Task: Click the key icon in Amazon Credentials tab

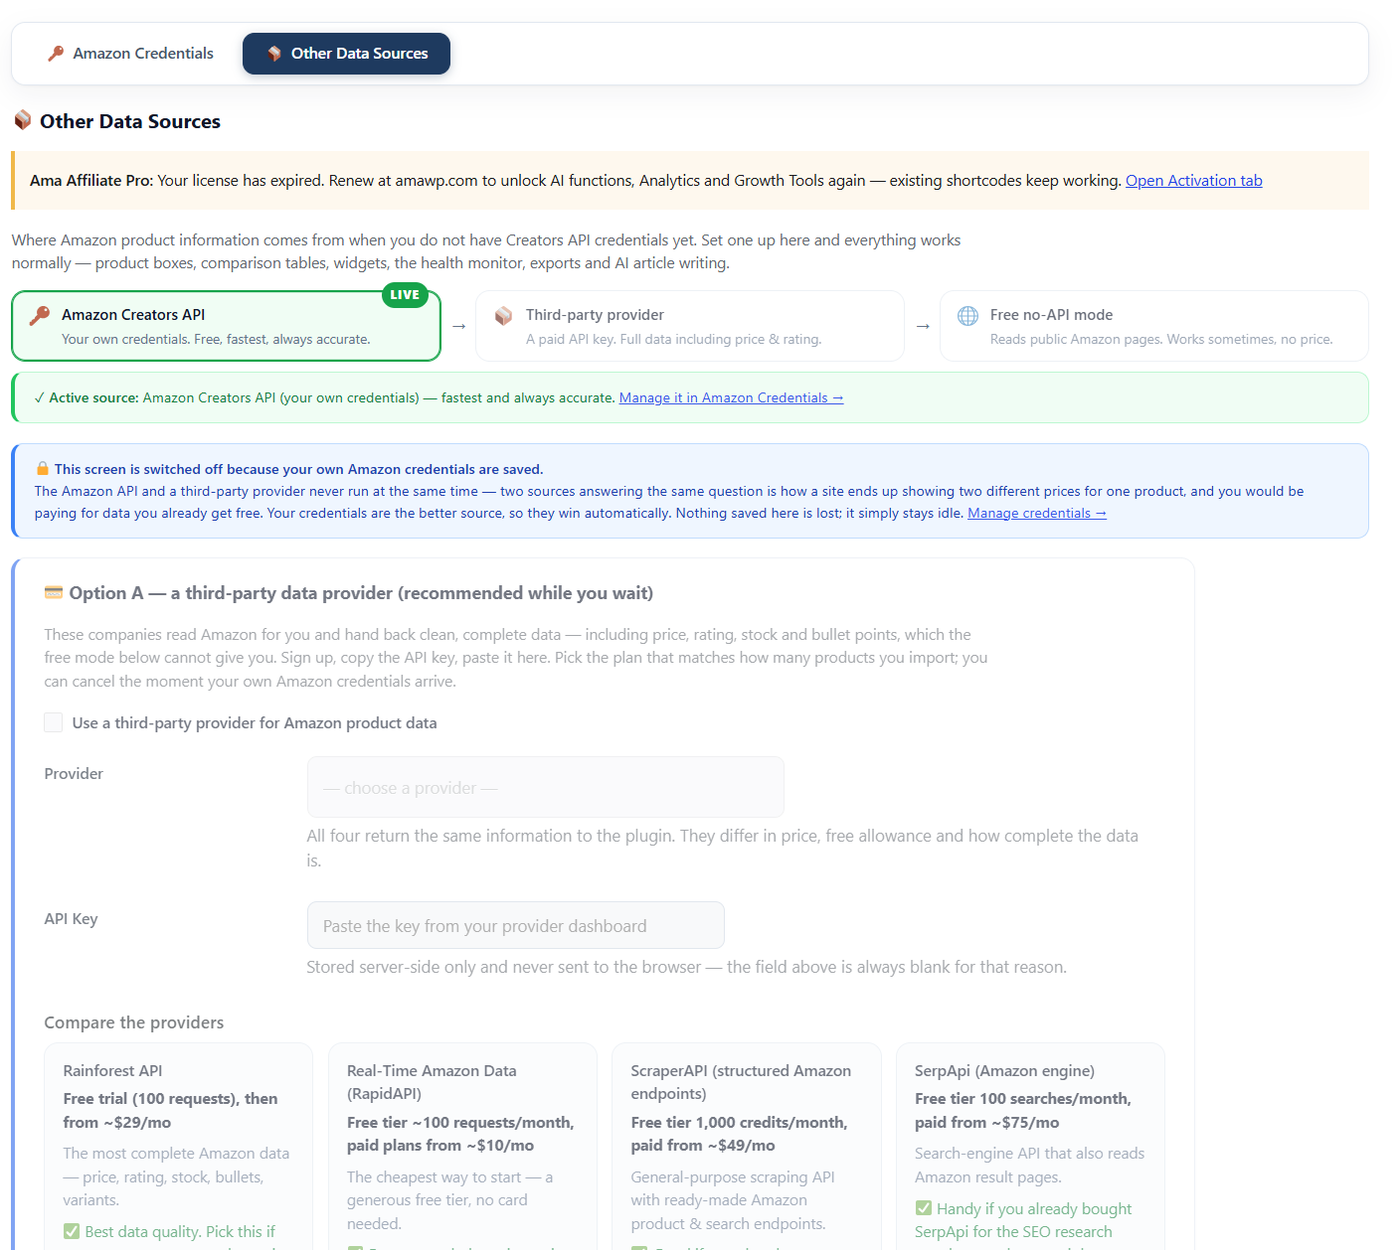Action: 56,53
